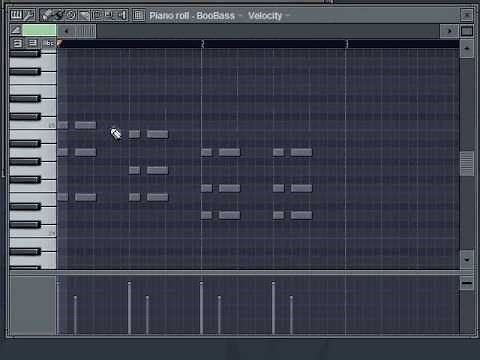Open the snap grid selector icon

point(138,15)
